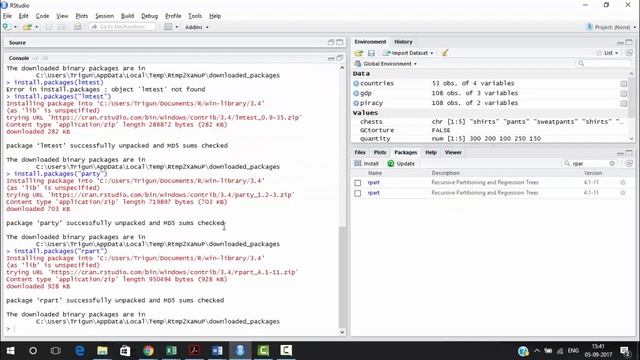Viewport: 640px width, 360px height.
Task: Open Google Chrome from the taskbar
Action: click(x=148, y=350)
